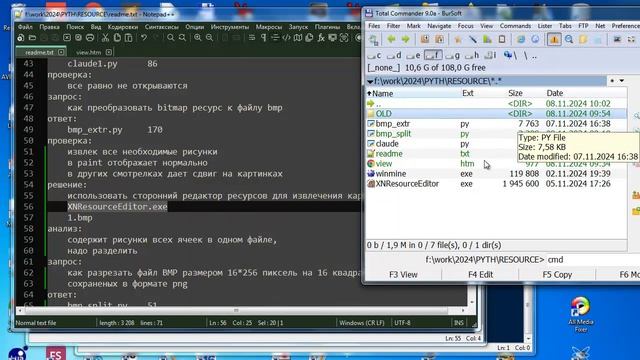Sort files by Date column header
Viewport: 640px width, 360px height.
pos(555,93)
